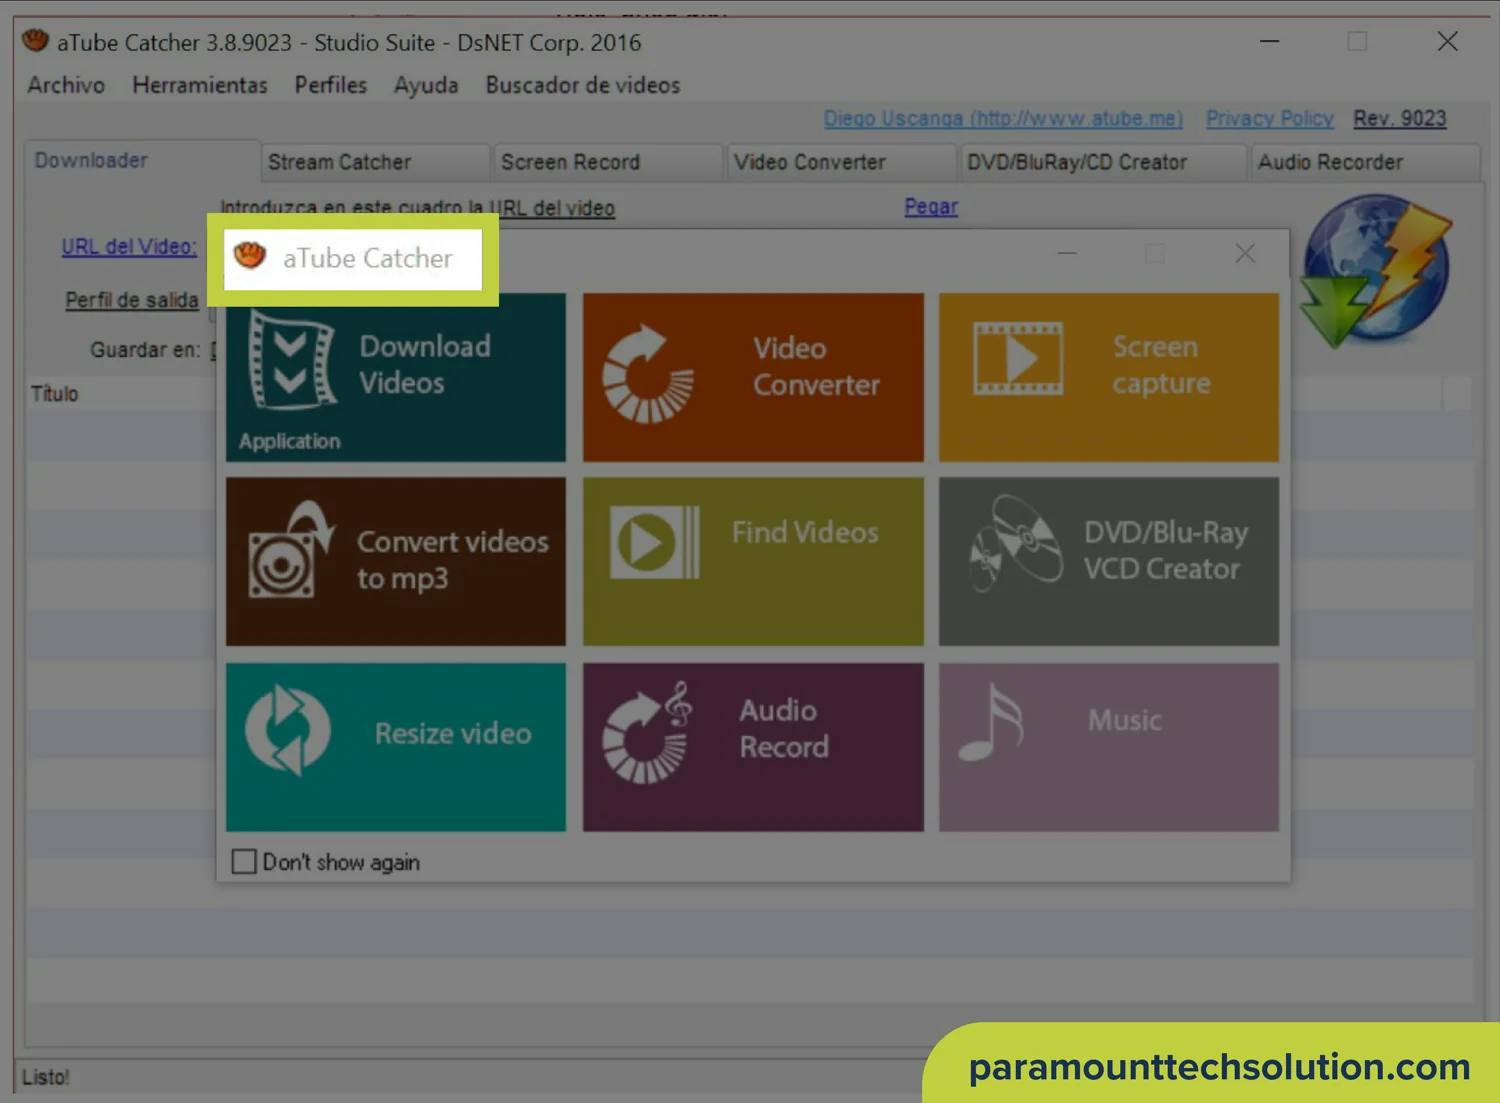
Task: Open the Screen capture tile
Action: (x=1109, y=377)
